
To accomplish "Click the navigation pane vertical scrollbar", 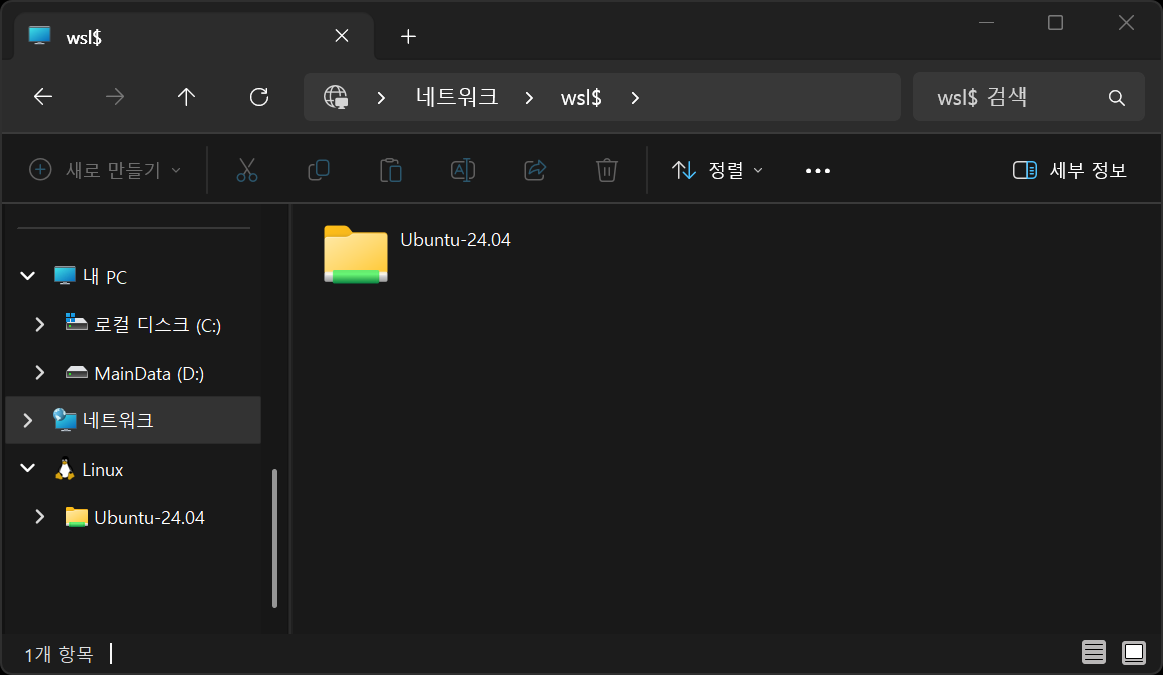I will coord(274,539).
